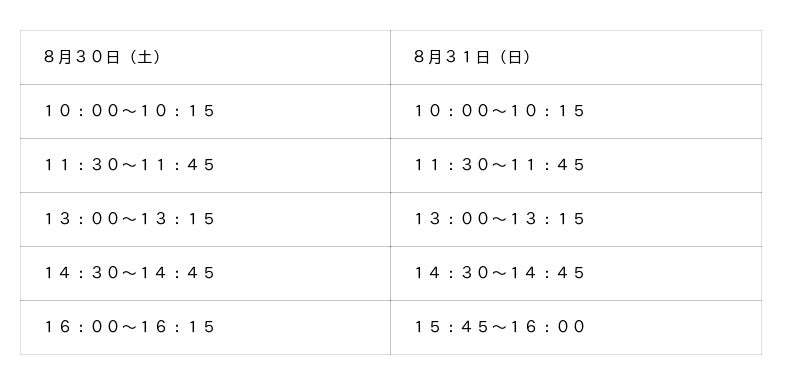Viewport: 800px width, 385px height.
Task: Select Saturday 10:00～10:15 time slot
Action: (205, 111)
